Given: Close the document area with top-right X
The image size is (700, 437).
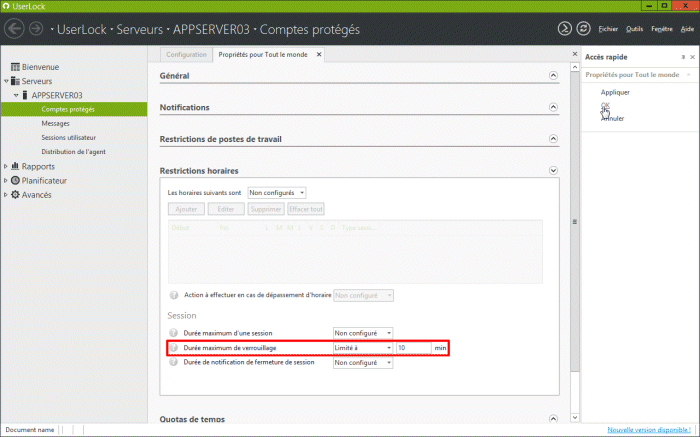Looking at the screenshot, I should 575,54.
